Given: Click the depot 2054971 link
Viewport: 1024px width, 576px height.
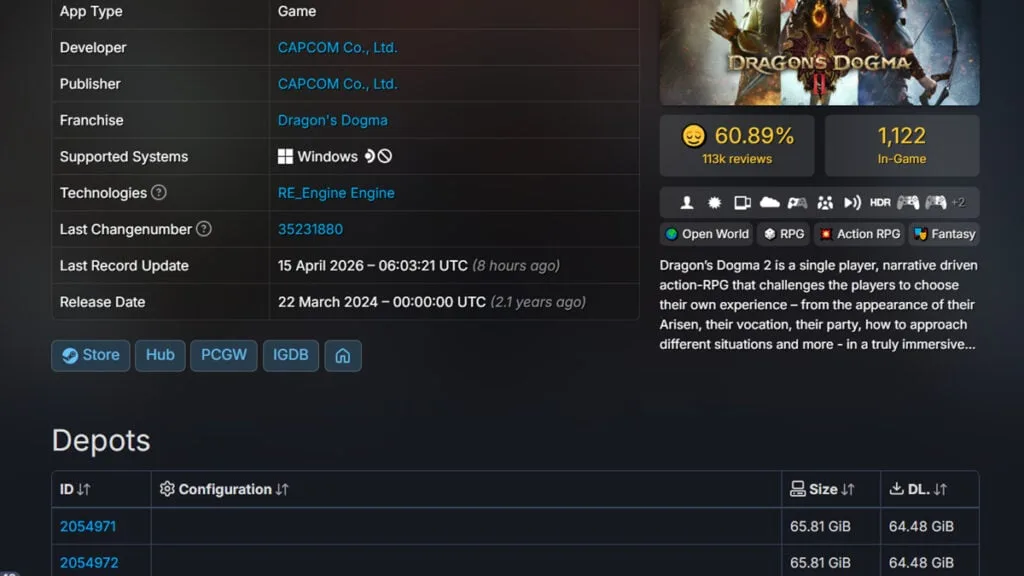Looking at the screenshot, I should [89, 525].
